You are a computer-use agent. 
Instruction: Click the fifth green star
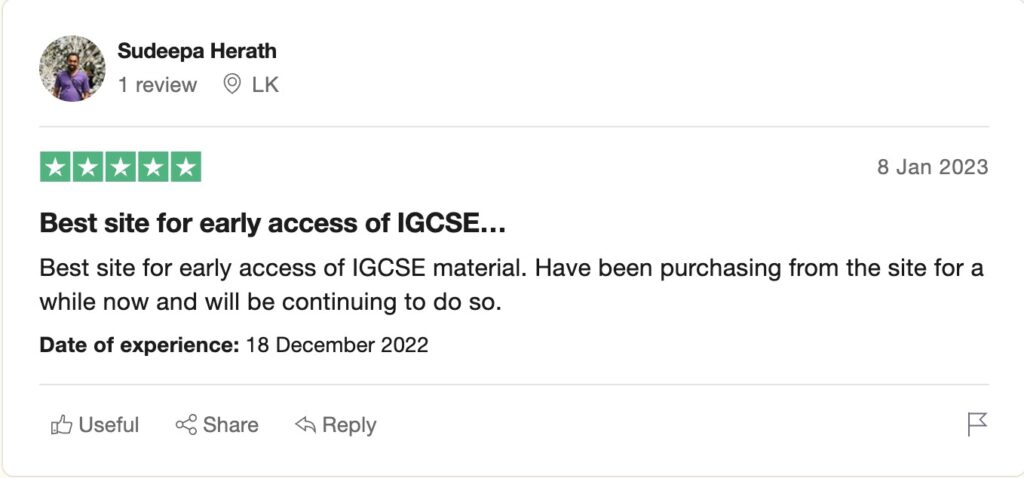[x=185, y=167]
